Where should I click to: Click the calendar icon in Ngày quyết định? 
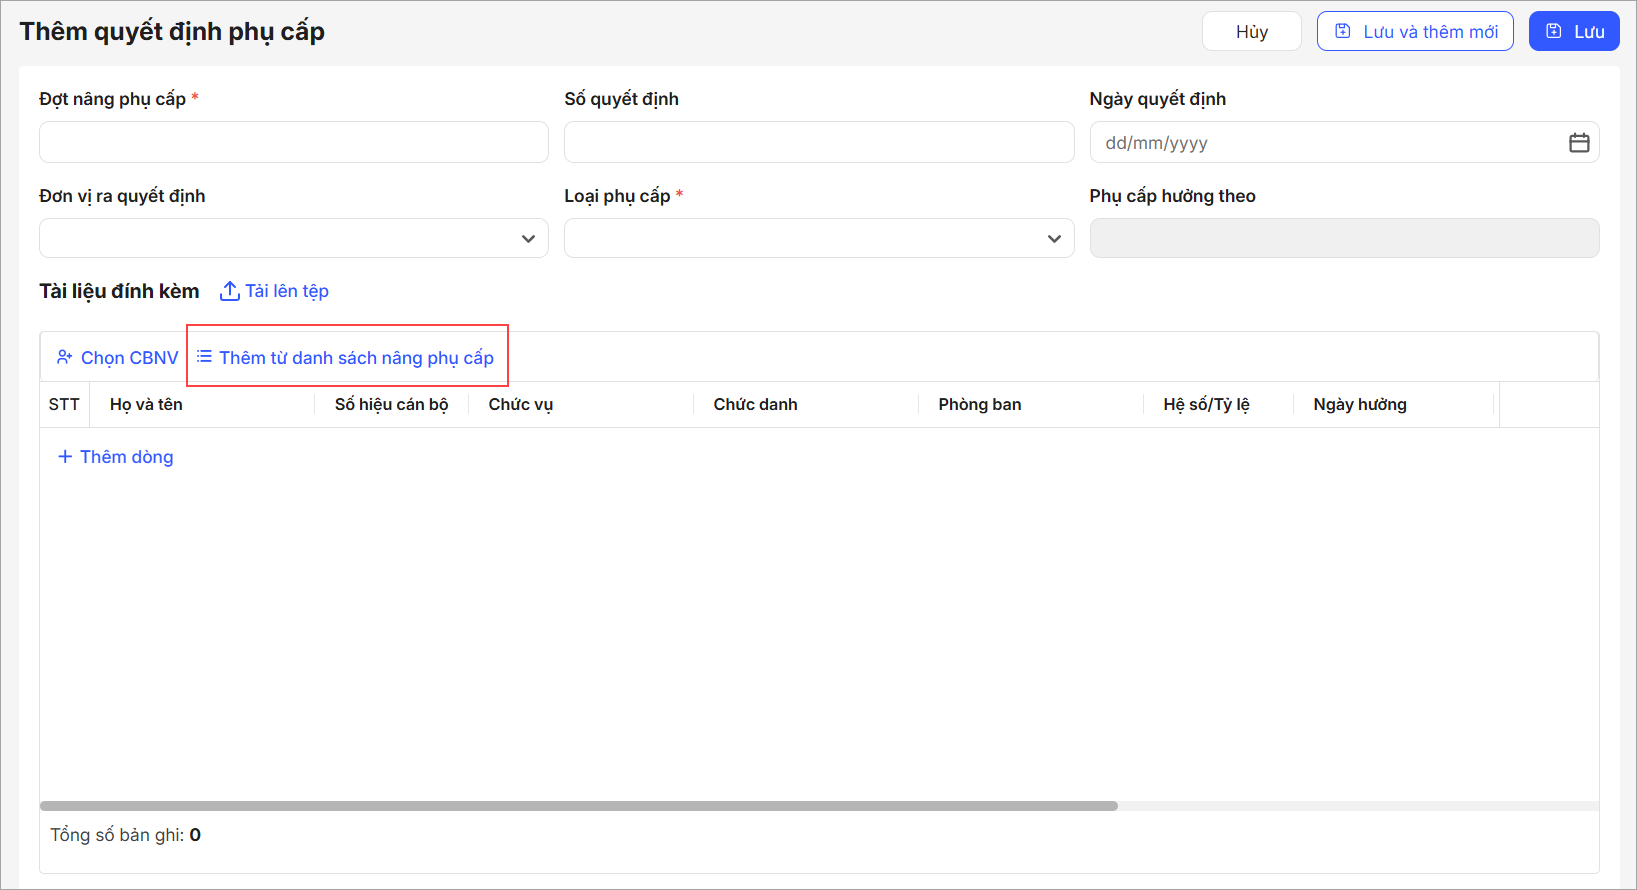click(x=1579, y=143)
